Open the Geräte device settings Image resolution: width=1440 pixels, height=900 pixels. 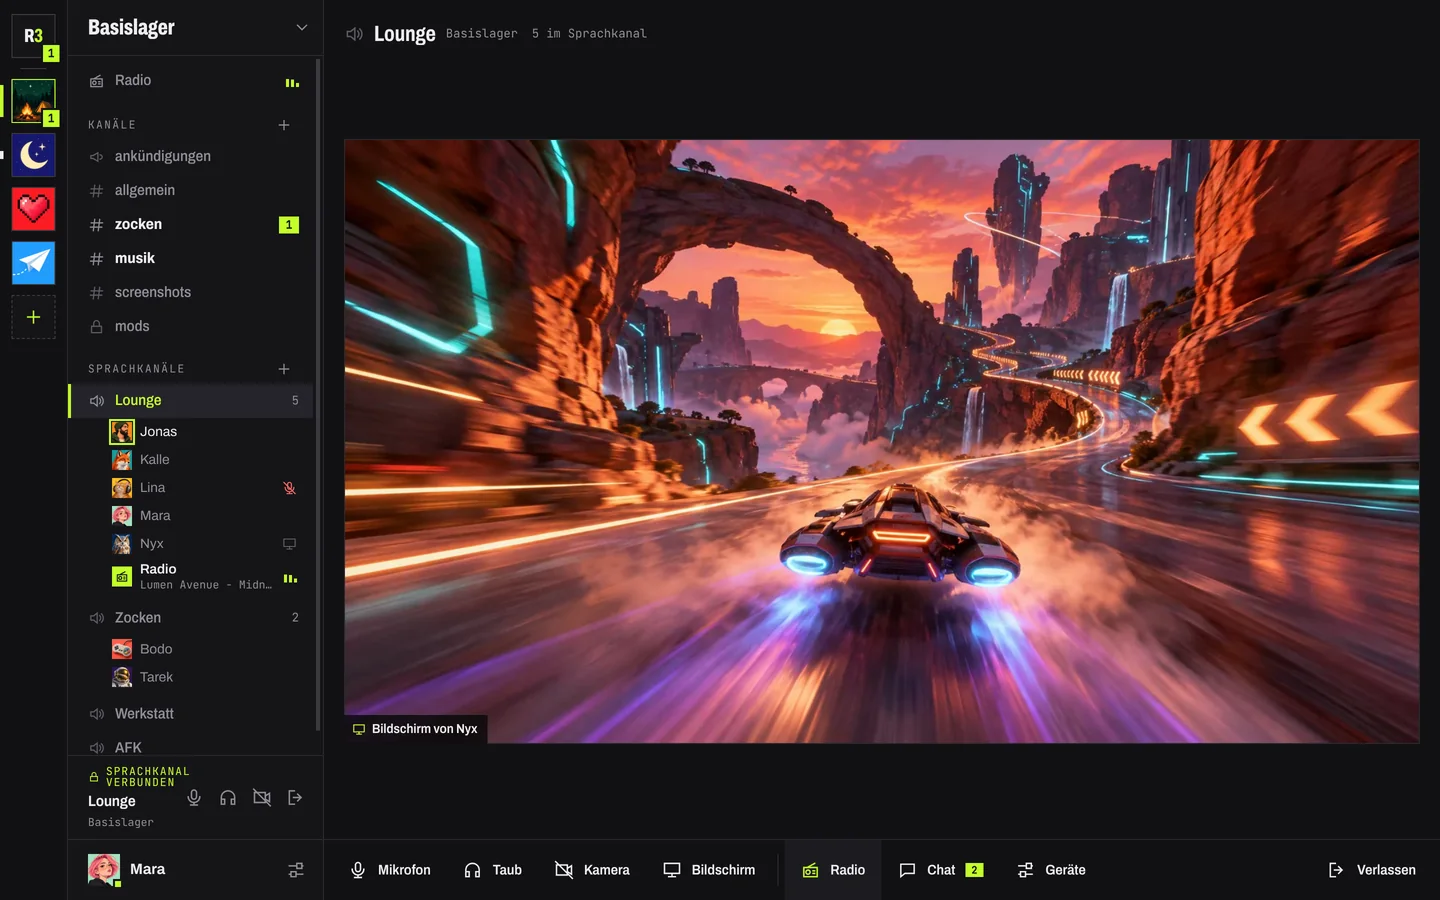tap(1051, 870)
